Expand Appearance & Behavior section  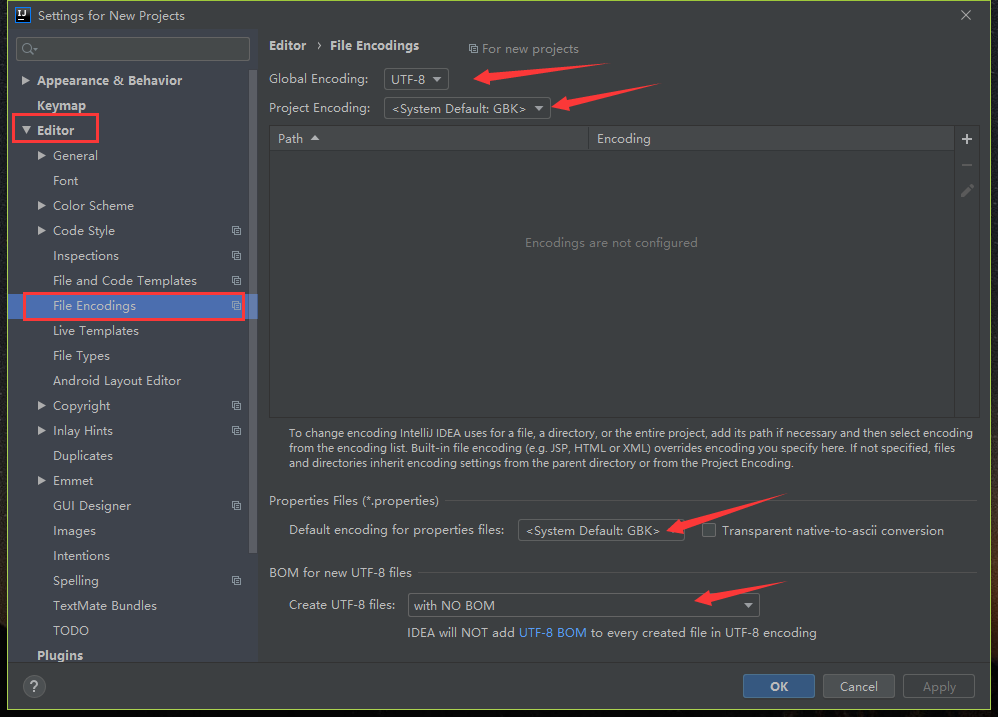point(25,80)
